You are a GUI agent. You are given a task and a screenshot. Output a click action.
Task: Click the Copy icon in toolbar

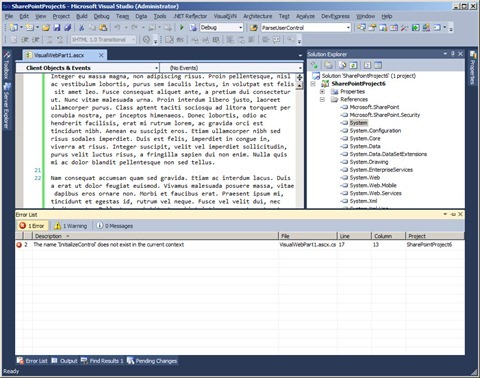(x=92, y=28)
